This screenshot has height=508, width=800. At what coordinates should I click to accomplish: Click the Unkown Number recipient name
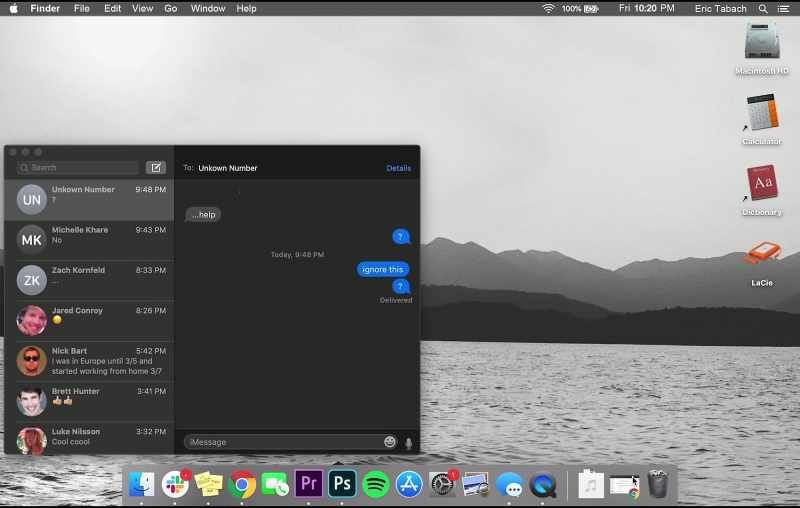coord(228,168)
